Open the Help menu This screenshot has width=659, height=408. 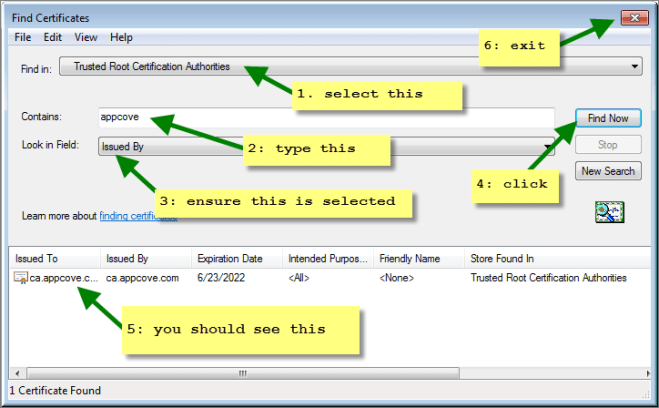121,37
